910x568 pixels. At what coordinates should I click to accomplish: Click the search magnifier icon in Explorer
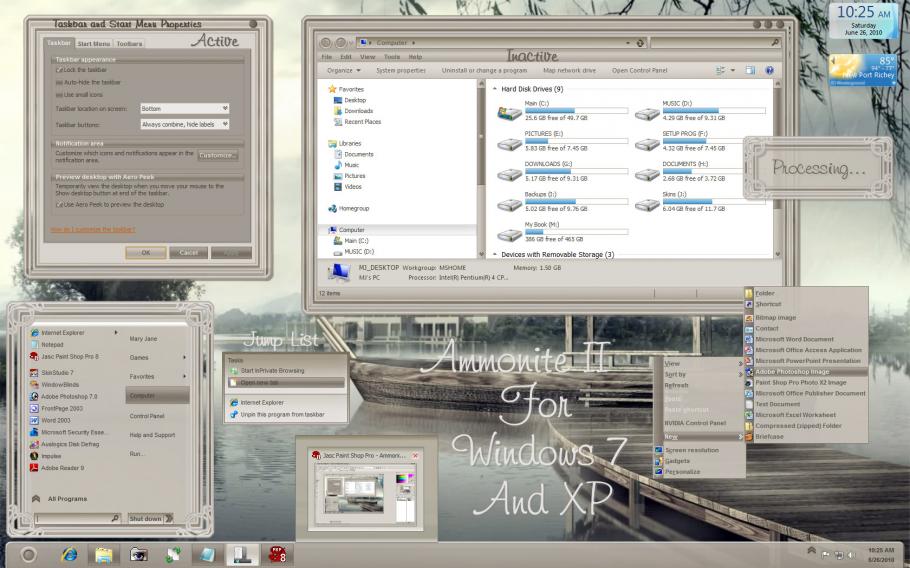775,43
